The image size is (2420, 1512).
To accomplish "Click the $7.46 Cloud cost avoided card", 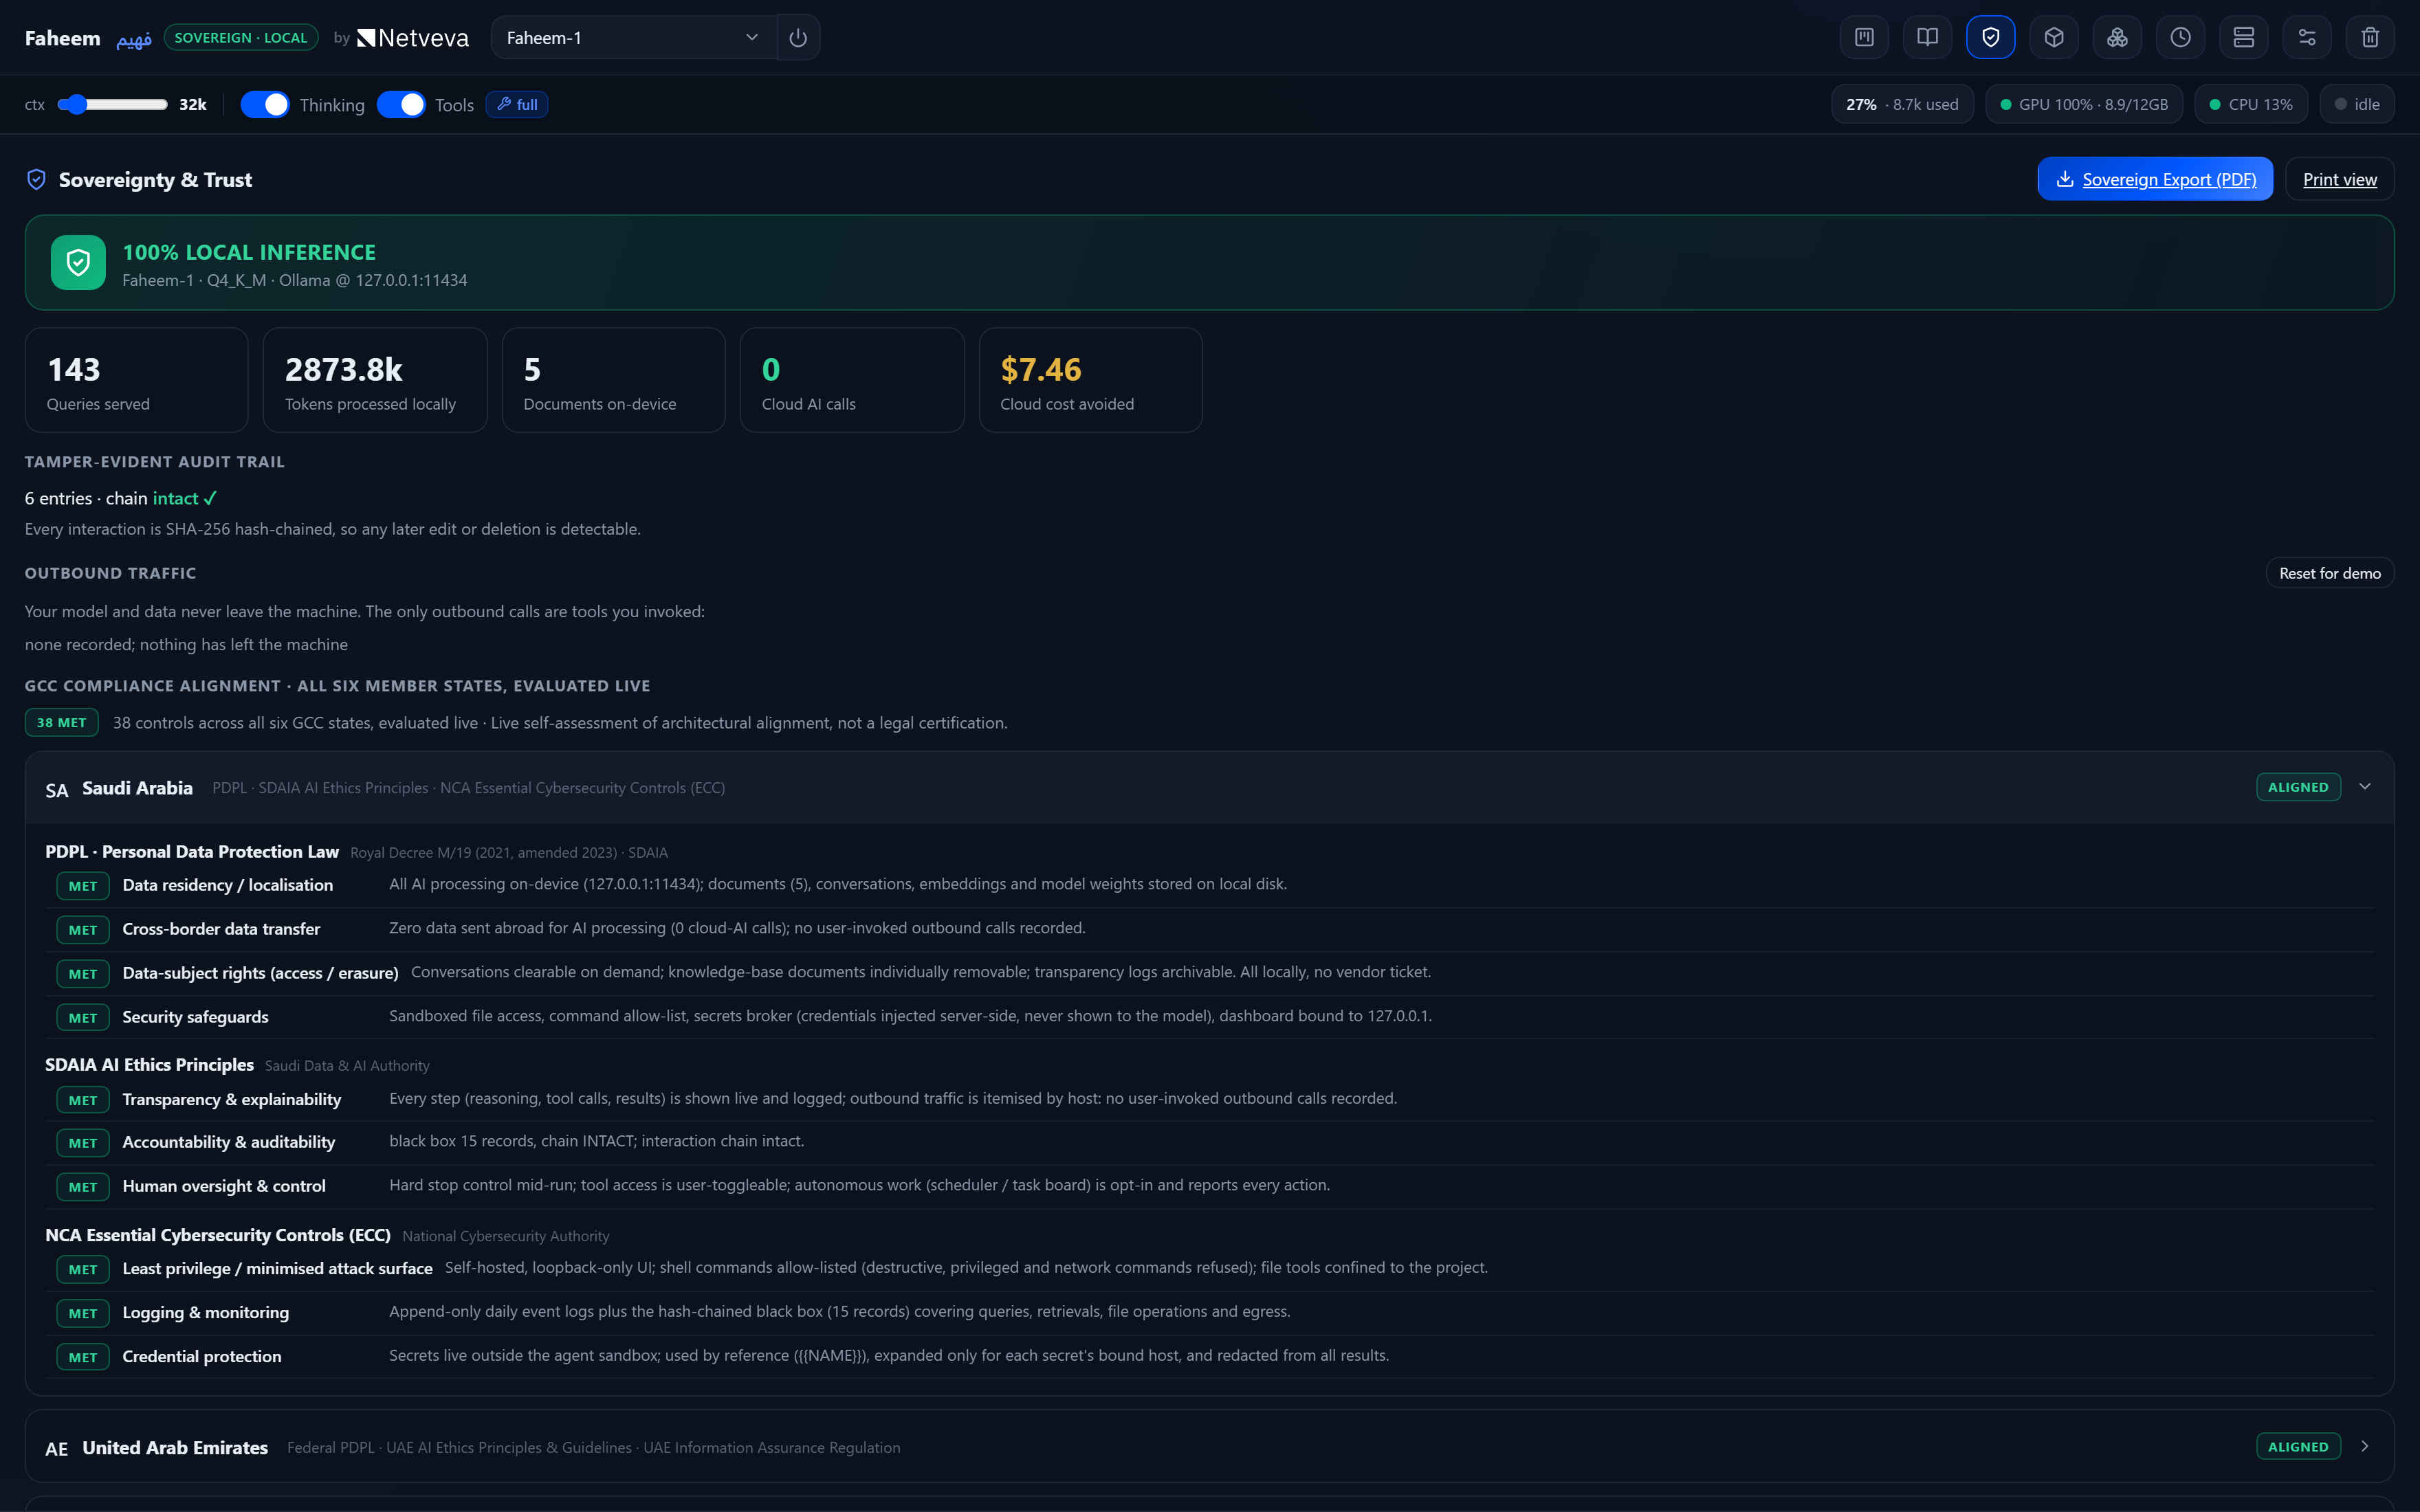I will [x=1091, y=380].
